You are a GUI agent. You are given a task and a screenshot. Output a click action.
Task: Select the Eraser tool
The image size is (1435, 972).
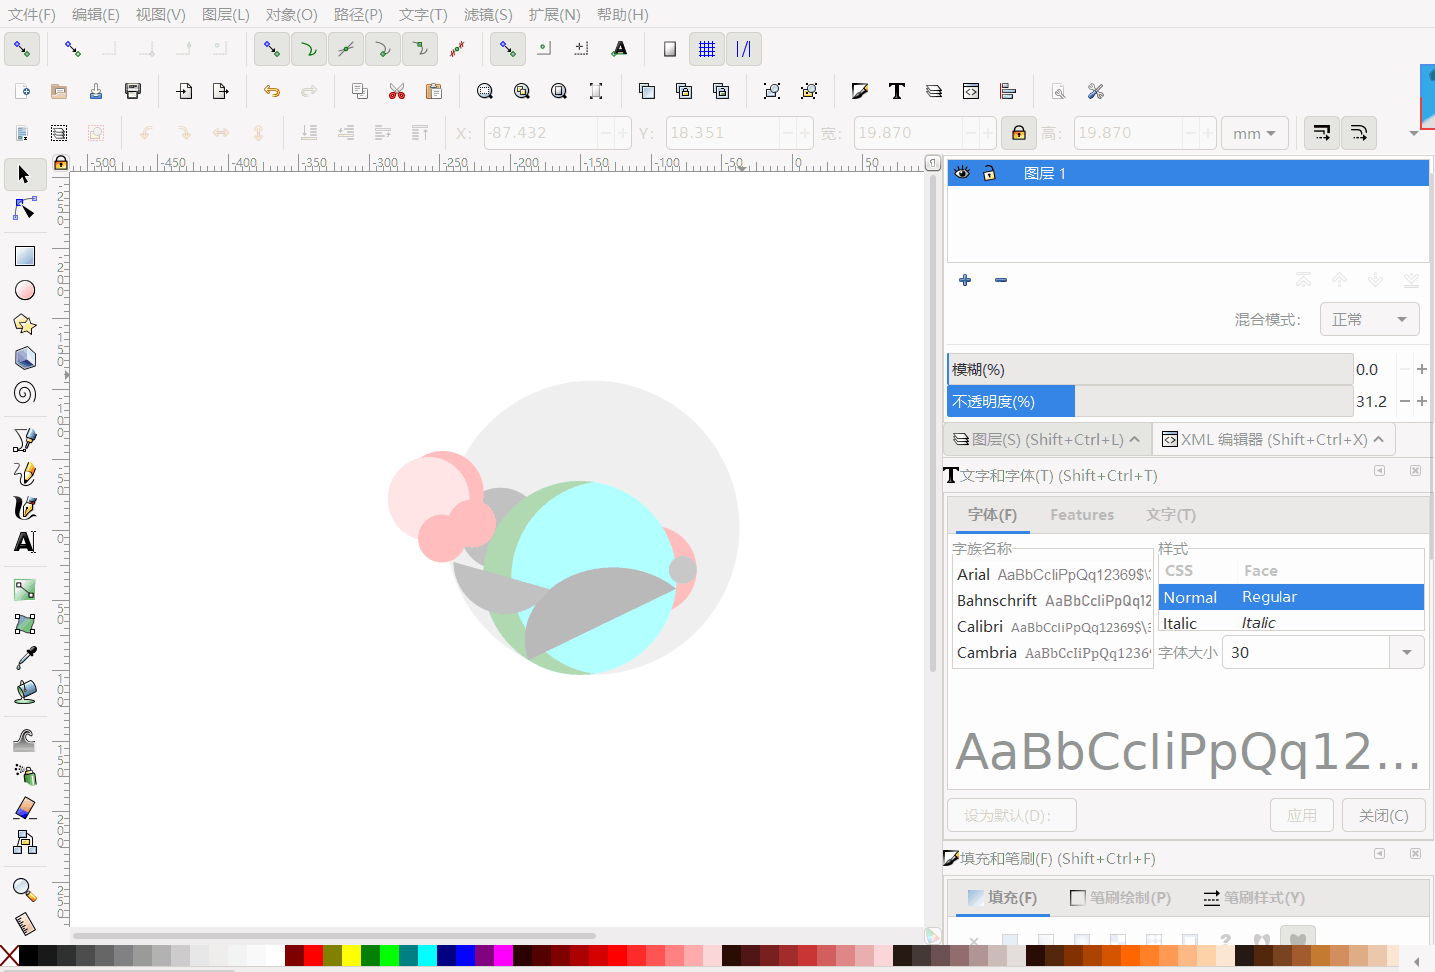[x=25, y=808]
